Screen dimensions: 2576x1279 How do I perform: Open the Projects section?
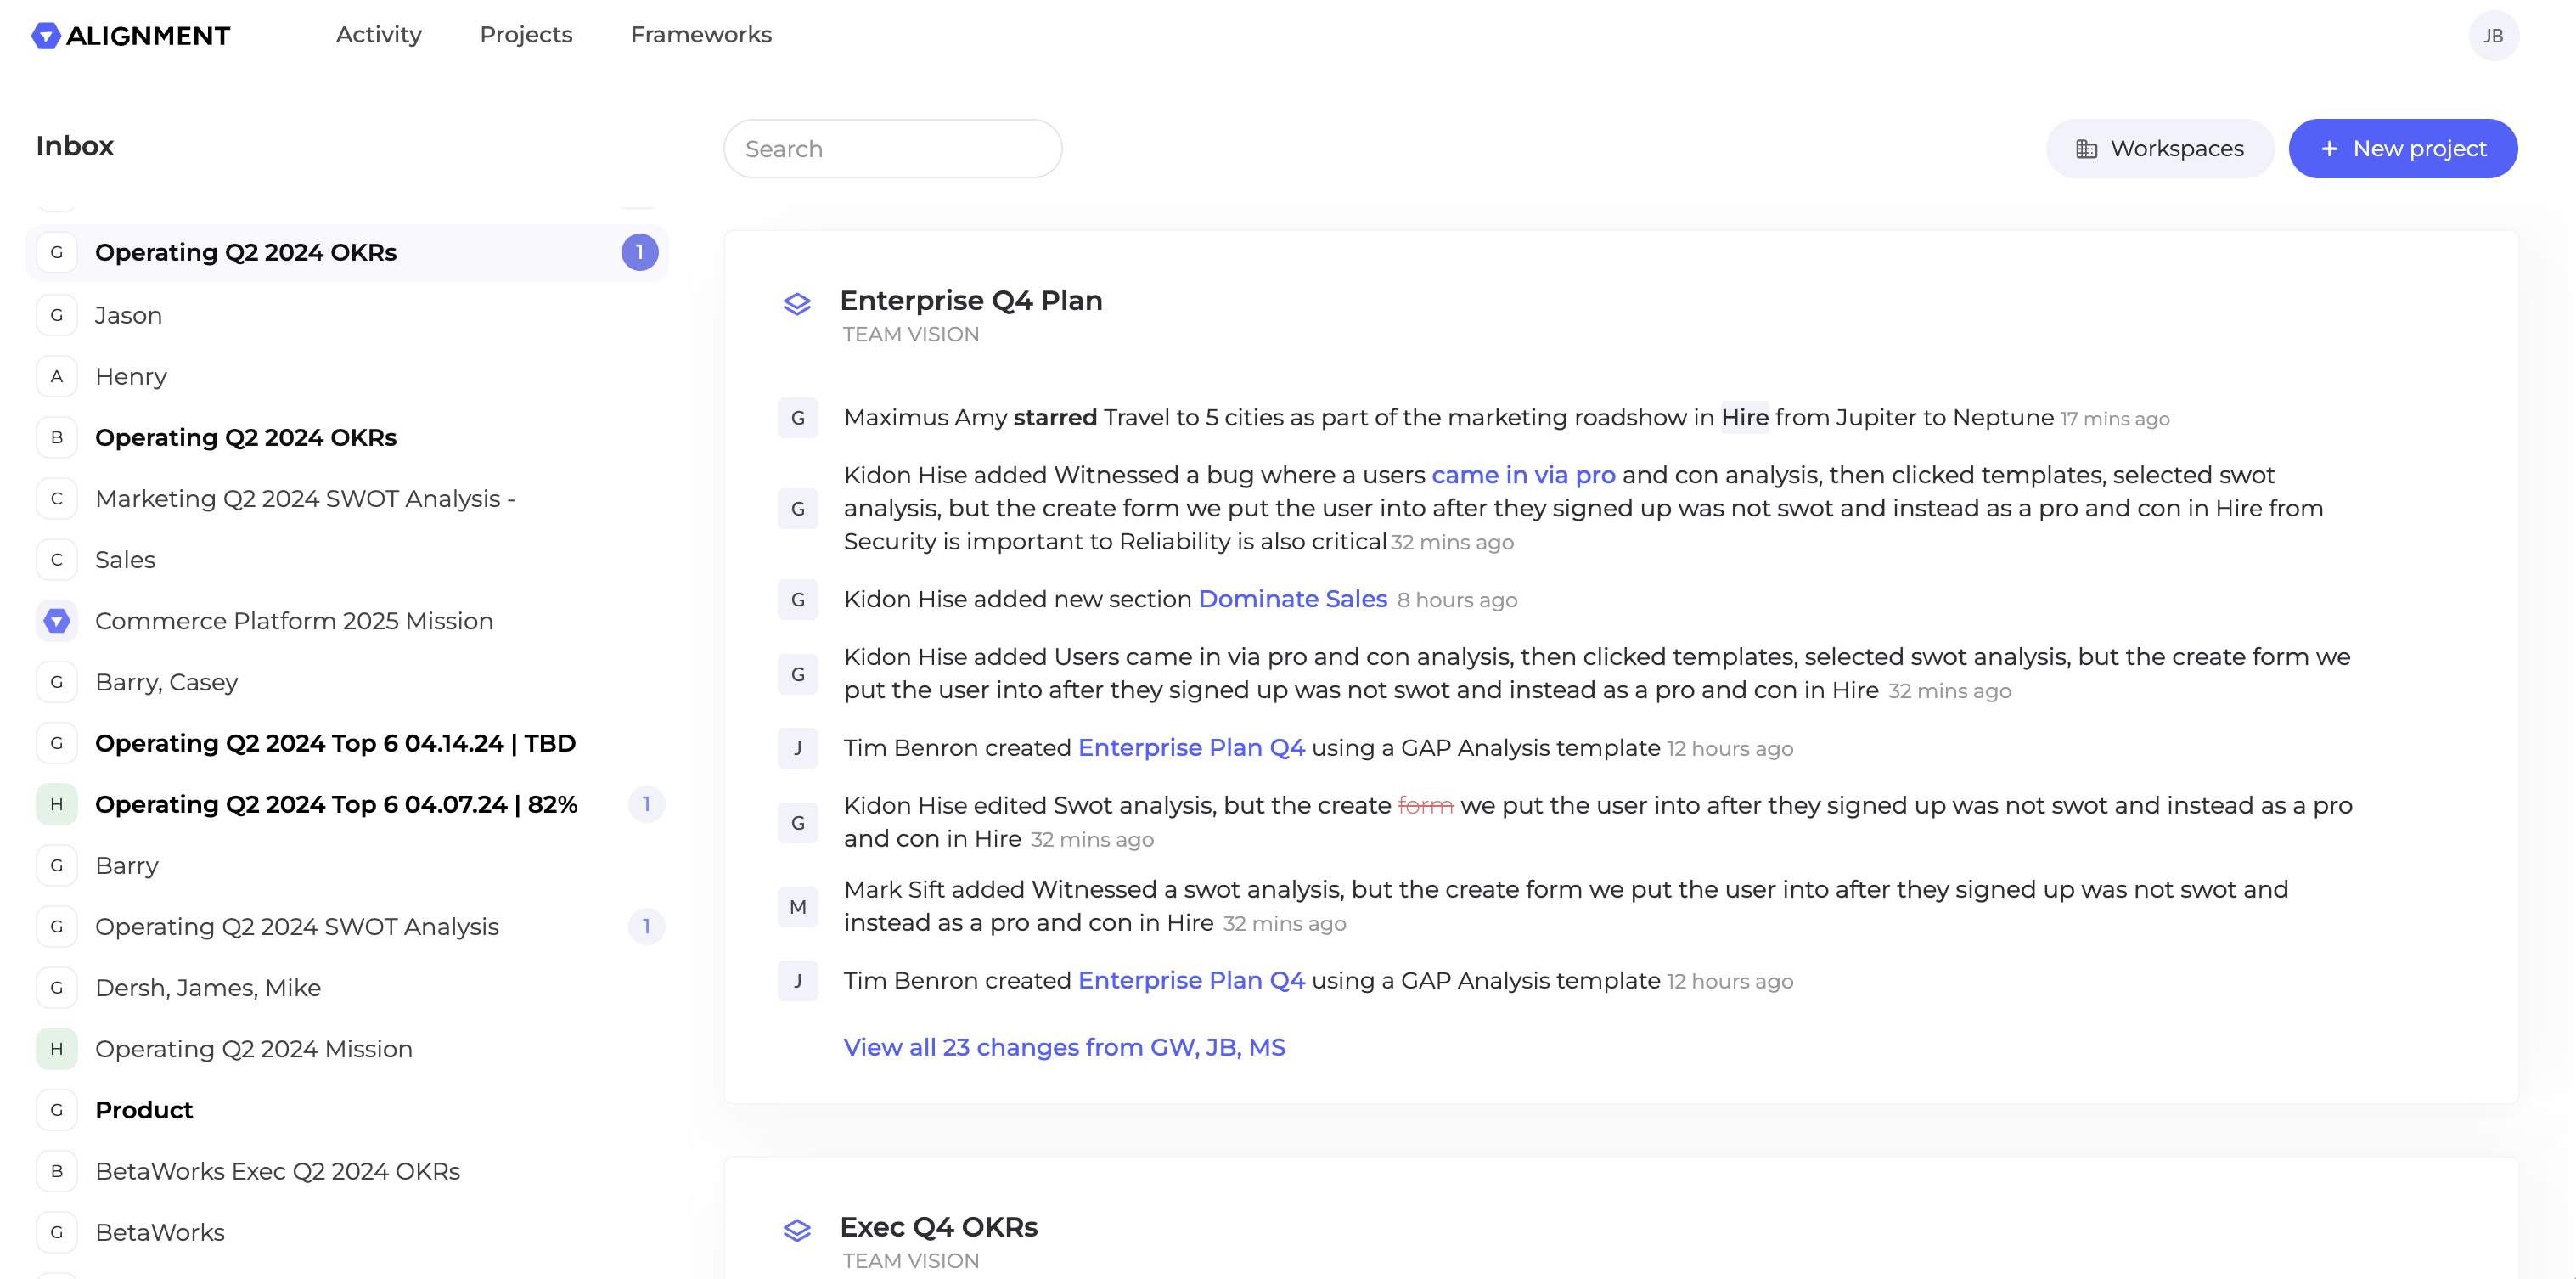525,35
